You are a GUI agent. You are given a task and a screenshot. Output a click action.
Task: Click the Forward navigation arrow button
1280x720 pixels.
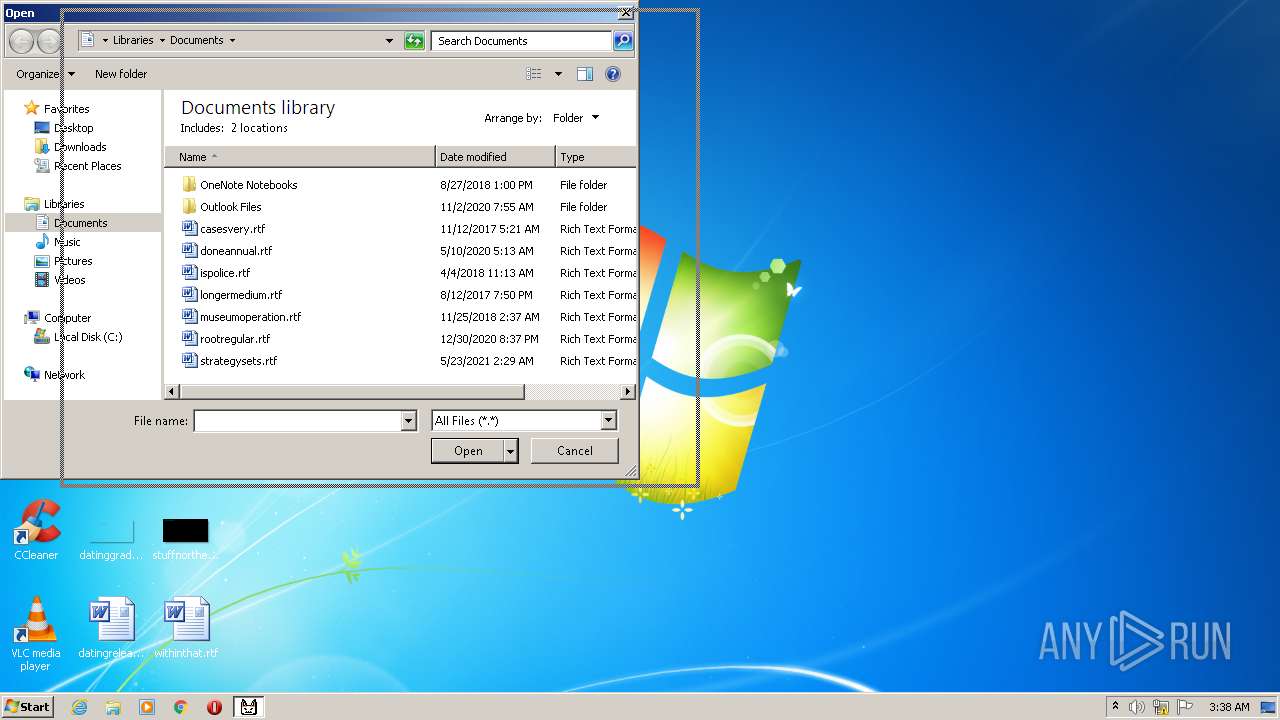click(x=48, y=41)
